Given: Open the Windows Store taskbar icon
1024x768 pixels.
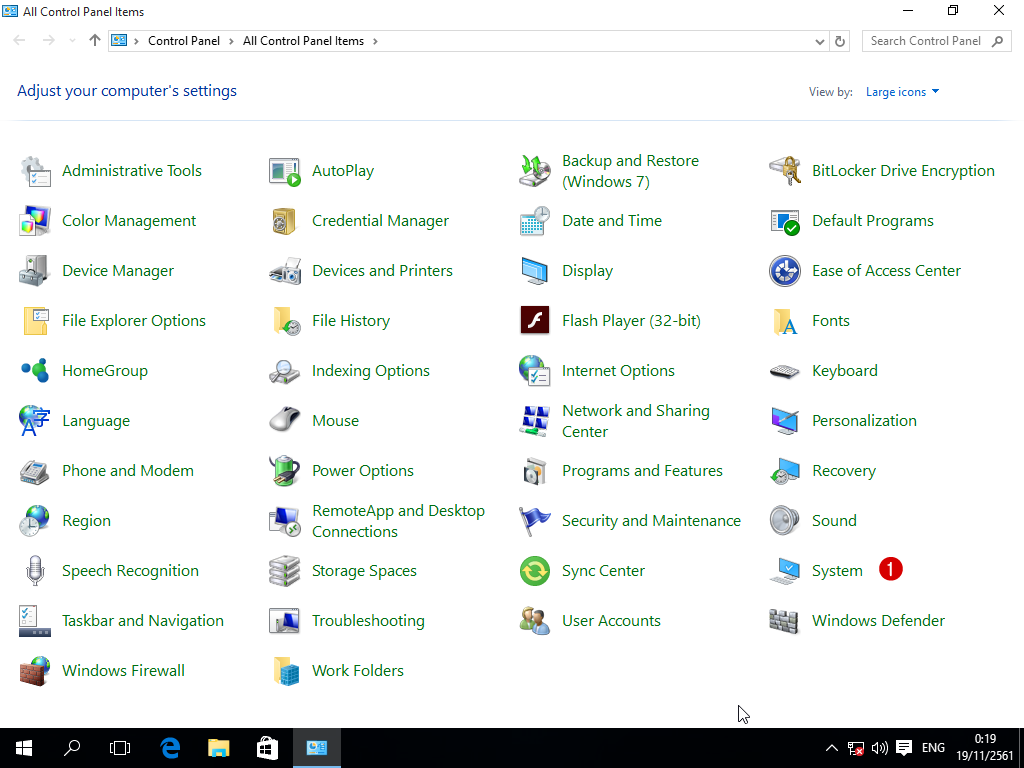Looking at the screenshot, I should (x=267, y=748).
